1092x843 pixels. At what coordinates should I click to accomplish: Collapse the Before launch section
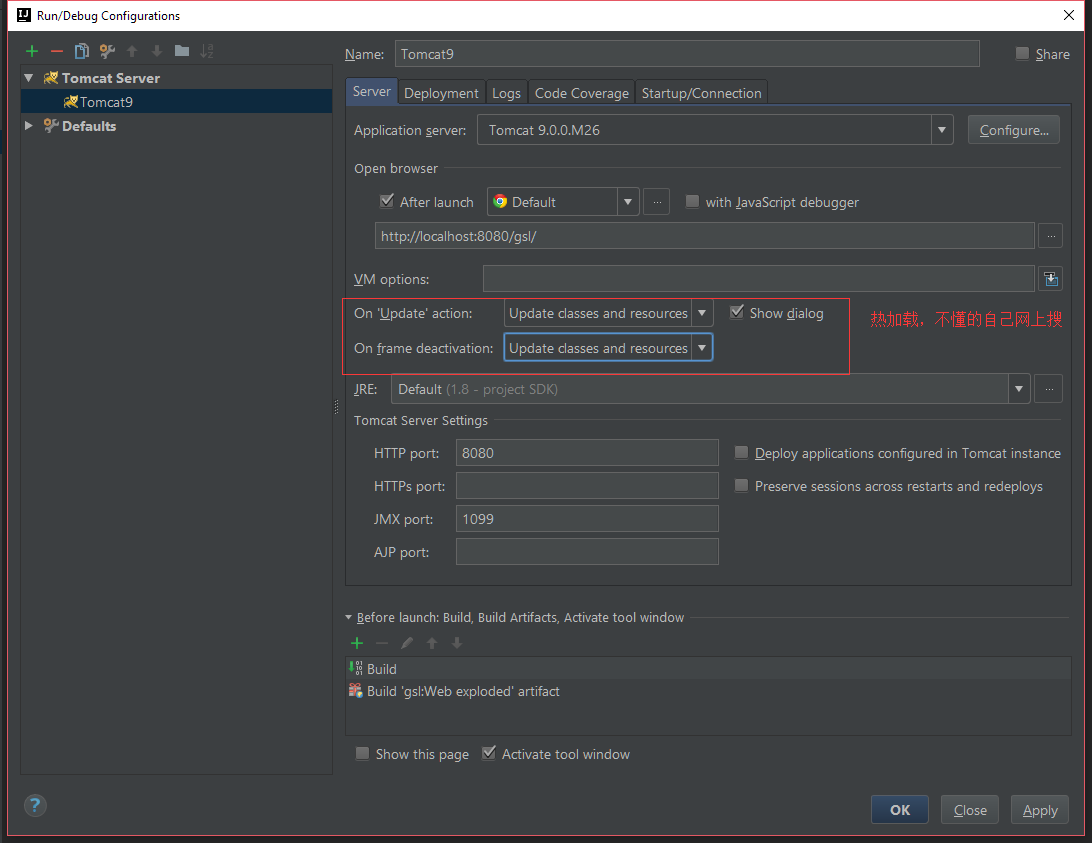point(349,617)
